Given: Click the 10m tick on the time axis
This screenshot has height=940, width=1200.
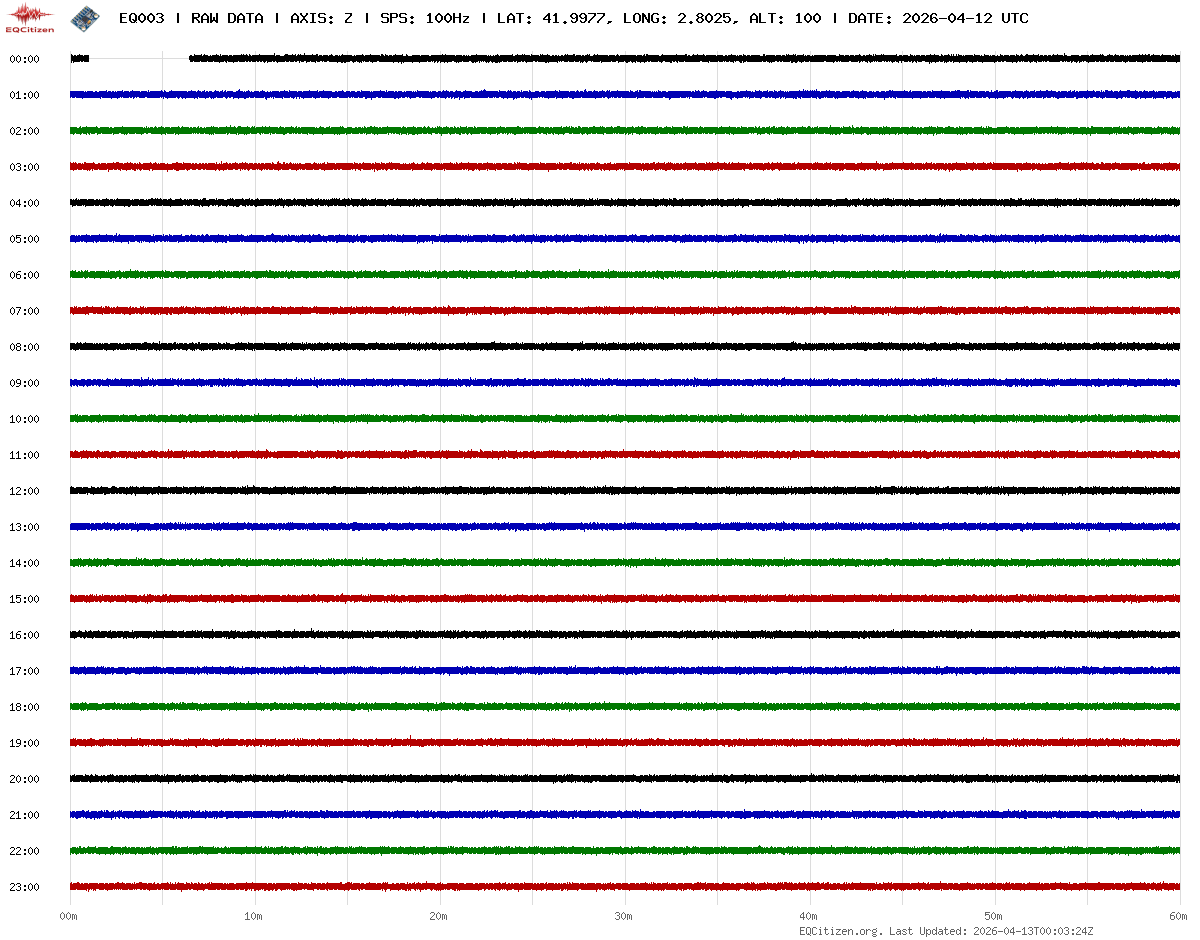Looking at the screenshot, I should click(254, 916).
